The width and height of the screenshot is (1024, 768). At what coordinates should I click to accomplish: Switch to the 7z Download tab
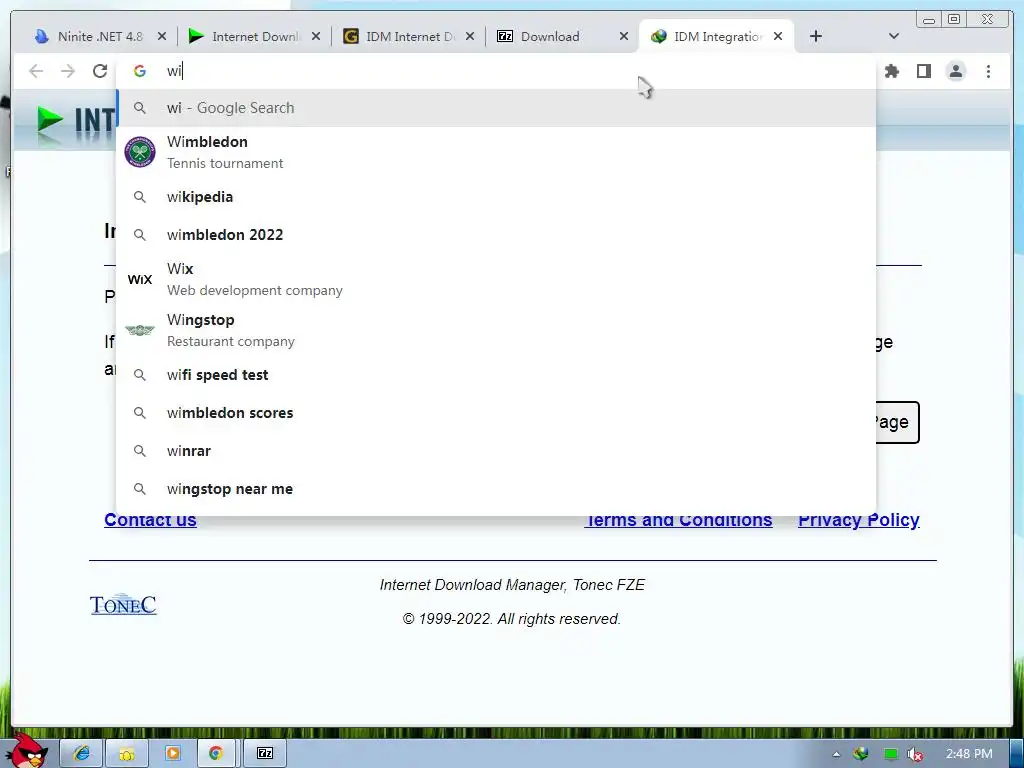(554, 37)
